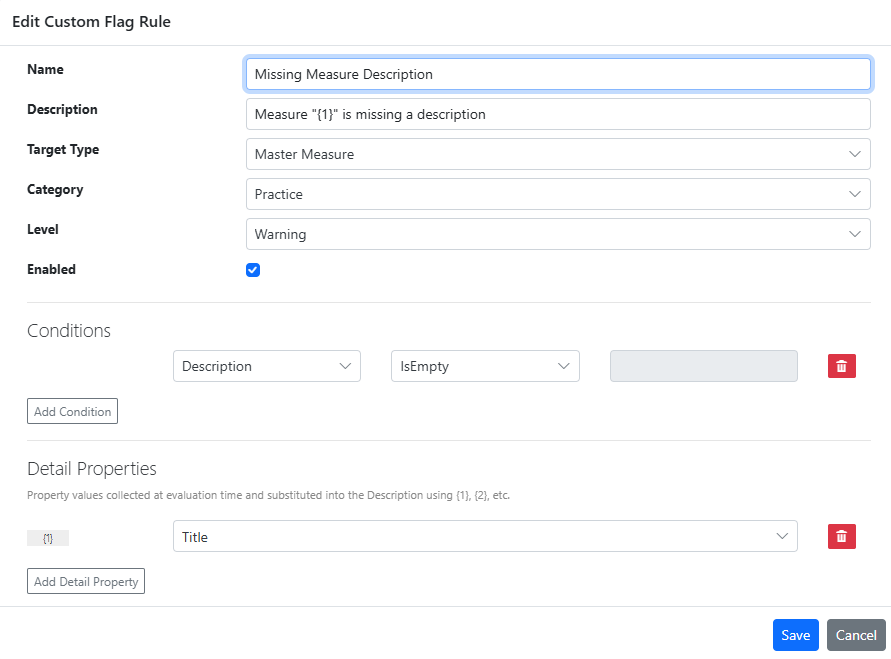The image size is (891, 659).
Task: Click the Add Condition button
Action: [x=72, y=411]
